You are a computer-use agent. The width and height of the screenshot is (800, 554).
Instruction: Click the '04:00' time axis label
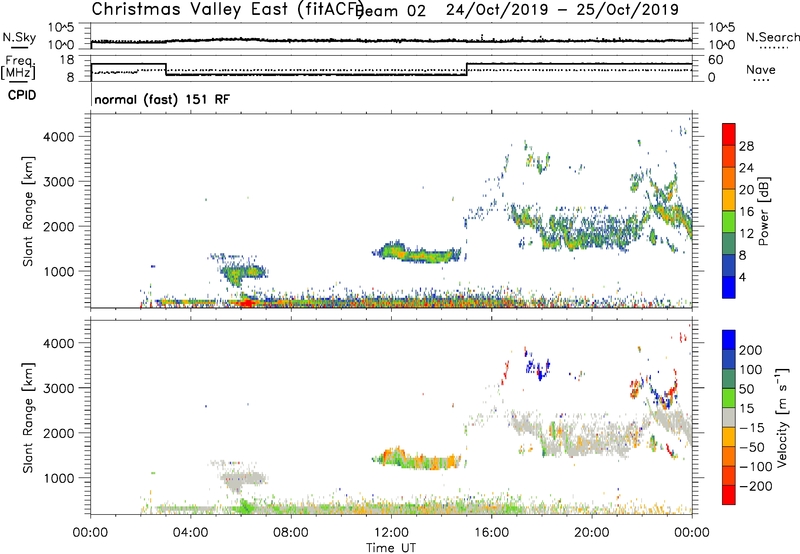click(x=191, y=533)
